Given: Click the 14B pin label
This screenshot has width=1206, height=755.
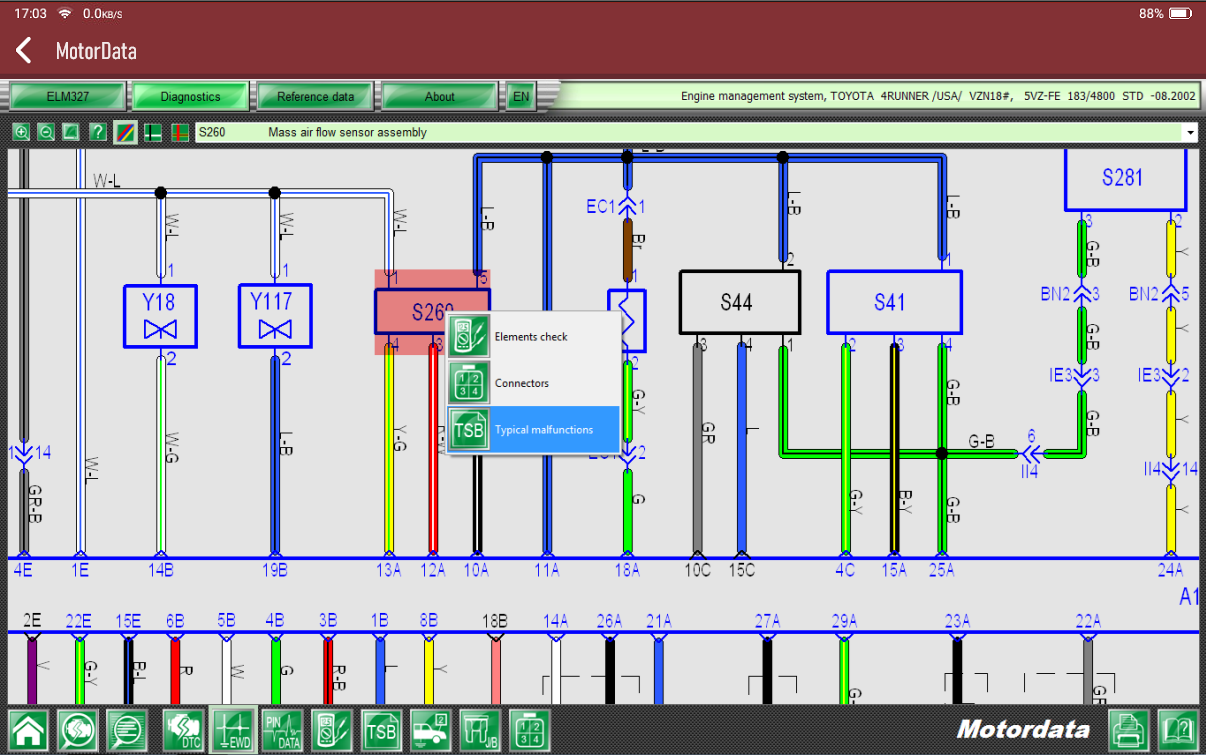Looking at the screenshot, I should coord(160,570).
